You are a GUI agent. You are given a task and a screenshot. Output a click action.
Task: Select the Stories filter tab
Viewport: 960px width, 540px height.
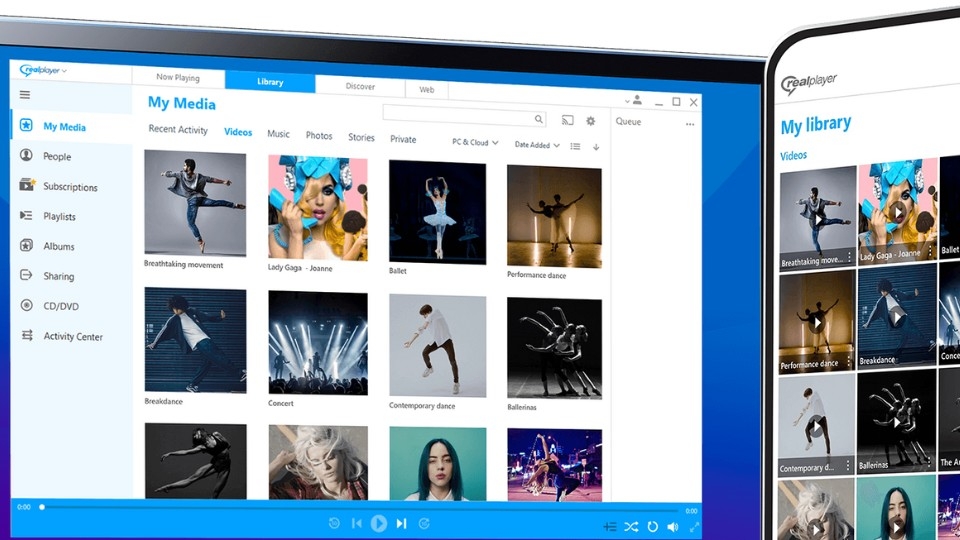[361, 137]
